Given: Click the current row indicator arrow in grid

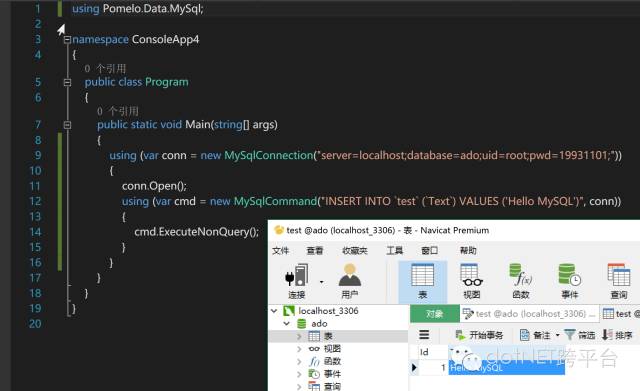Looking at the screenshot, I should tap(414, 368).
